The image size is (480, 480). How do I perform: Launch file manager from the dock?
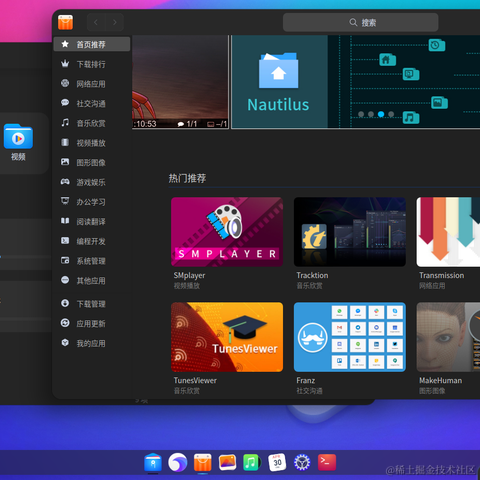click(x=153, y=462)
